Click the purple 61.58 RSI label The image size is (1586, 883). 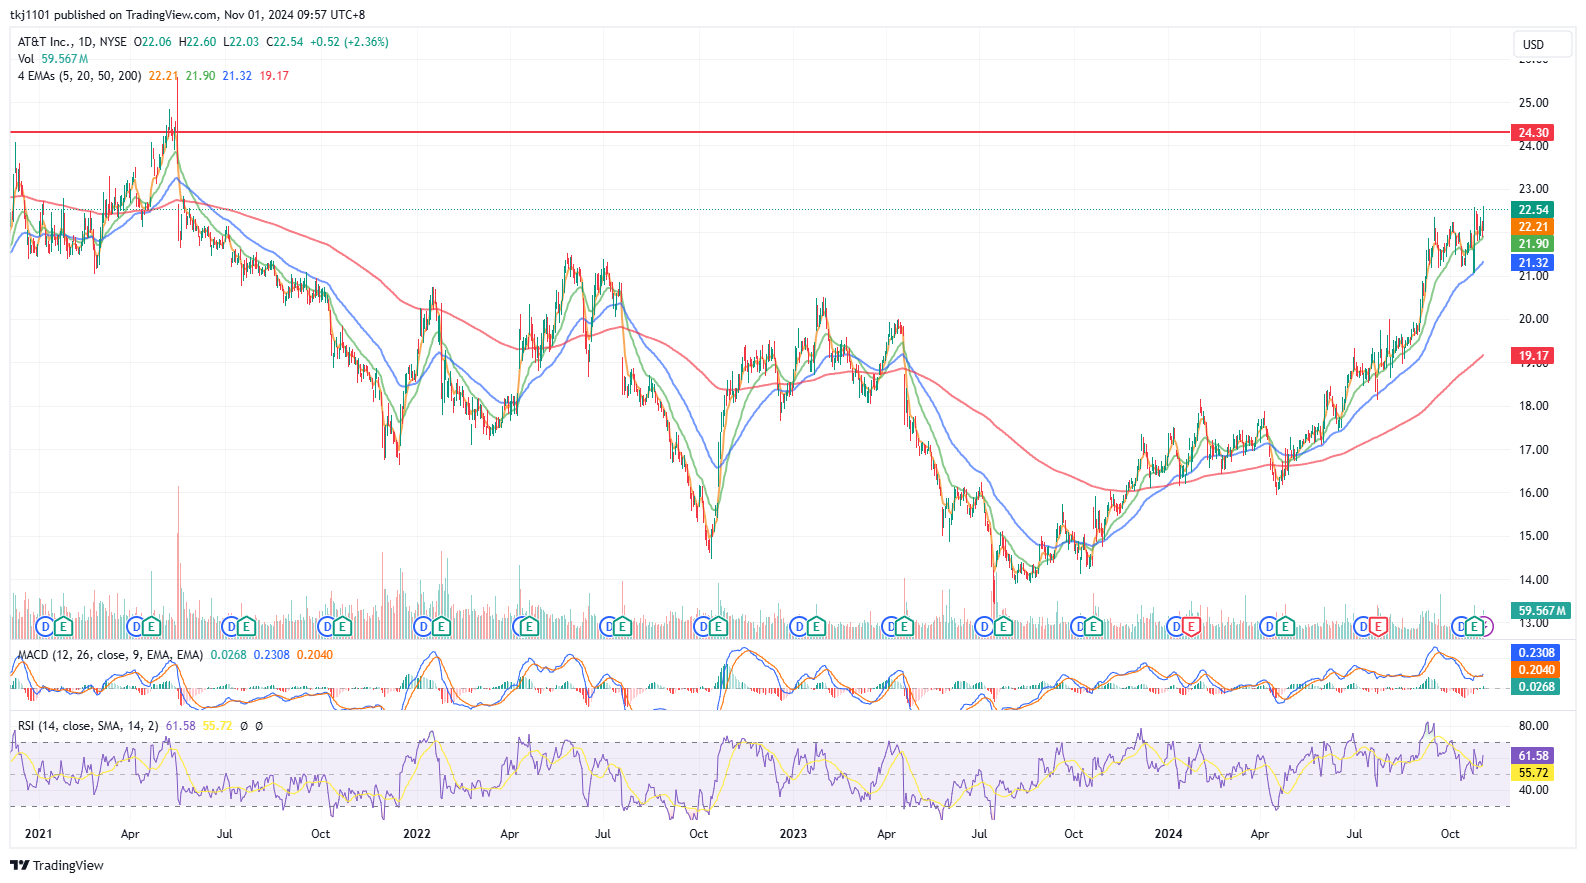1533,756
